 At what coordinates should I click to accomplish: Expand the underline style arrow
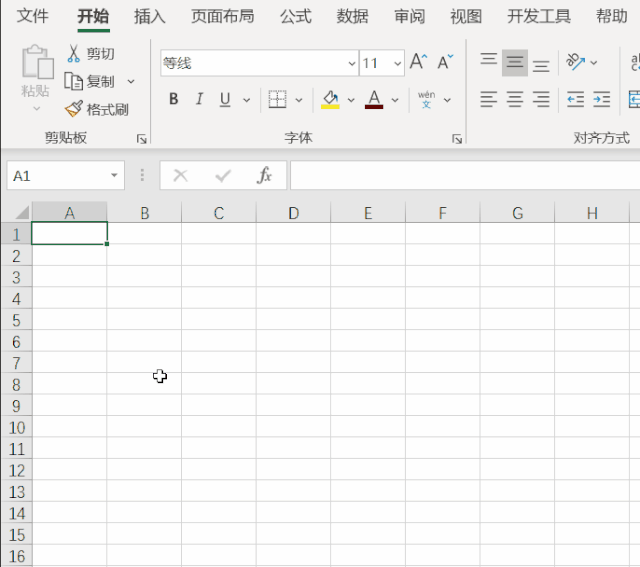(x=246, y=100)
